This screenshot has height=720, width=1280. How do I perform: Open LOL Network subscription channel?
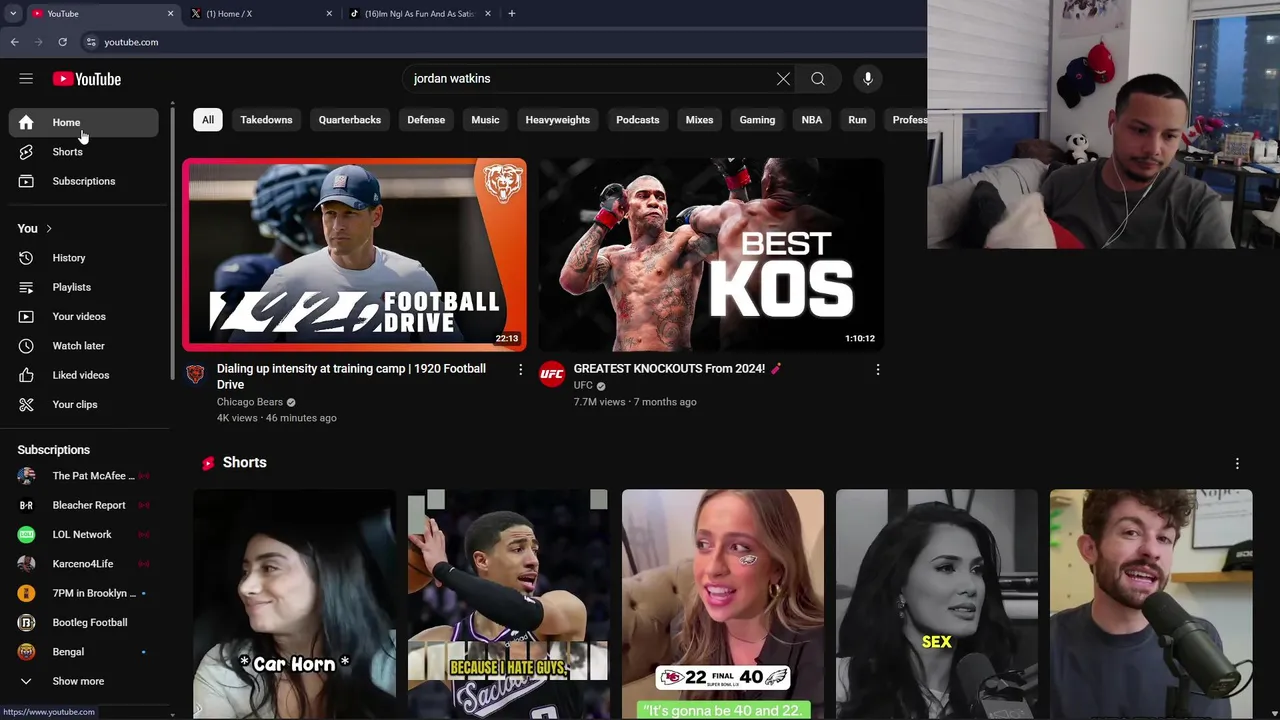click(84, 534)
